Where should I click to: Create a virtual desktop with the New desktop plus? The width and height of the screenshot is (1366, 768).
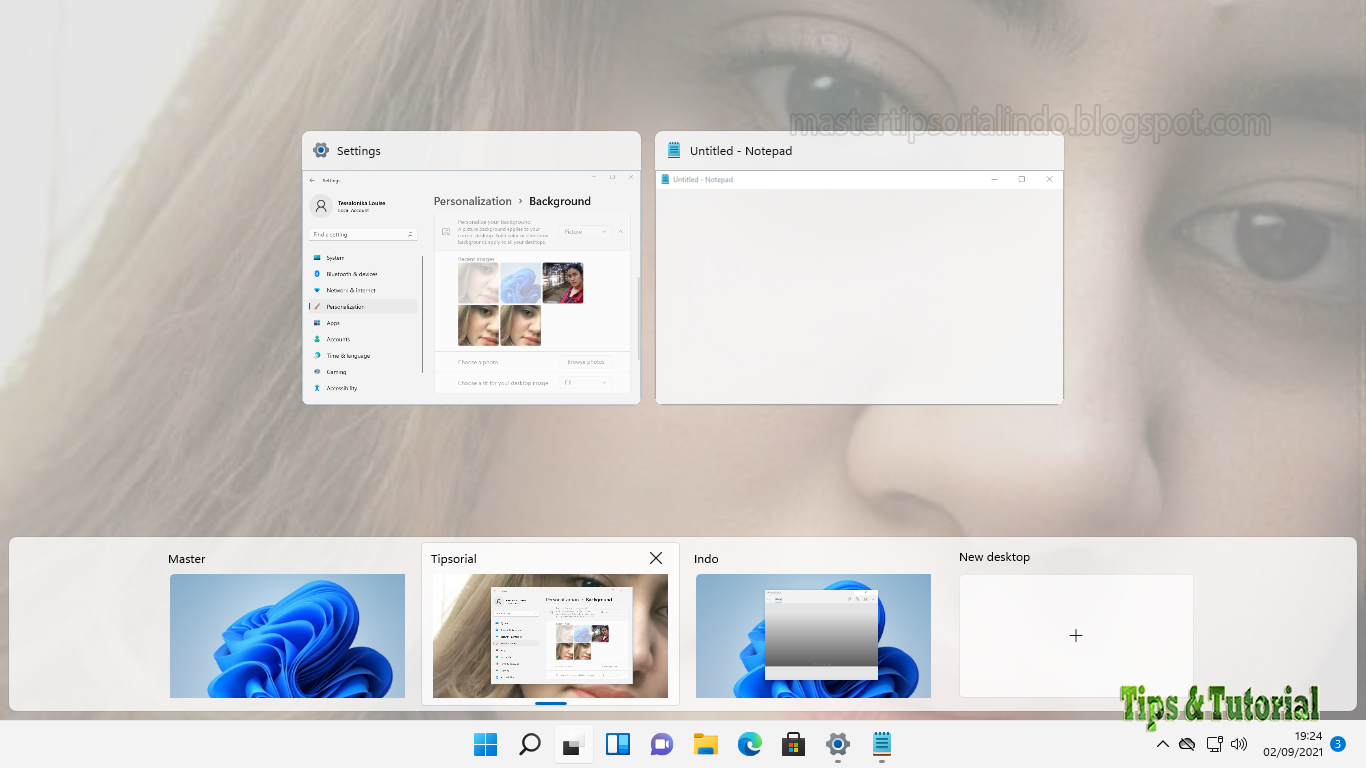1075,635
